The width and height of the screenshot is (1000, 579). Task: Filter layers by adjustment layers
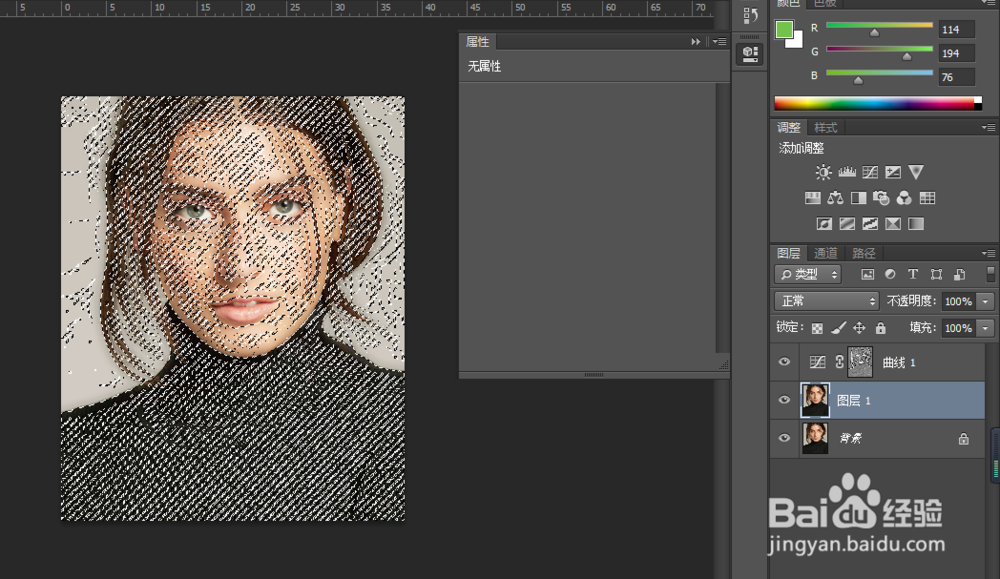click(890, 275)
